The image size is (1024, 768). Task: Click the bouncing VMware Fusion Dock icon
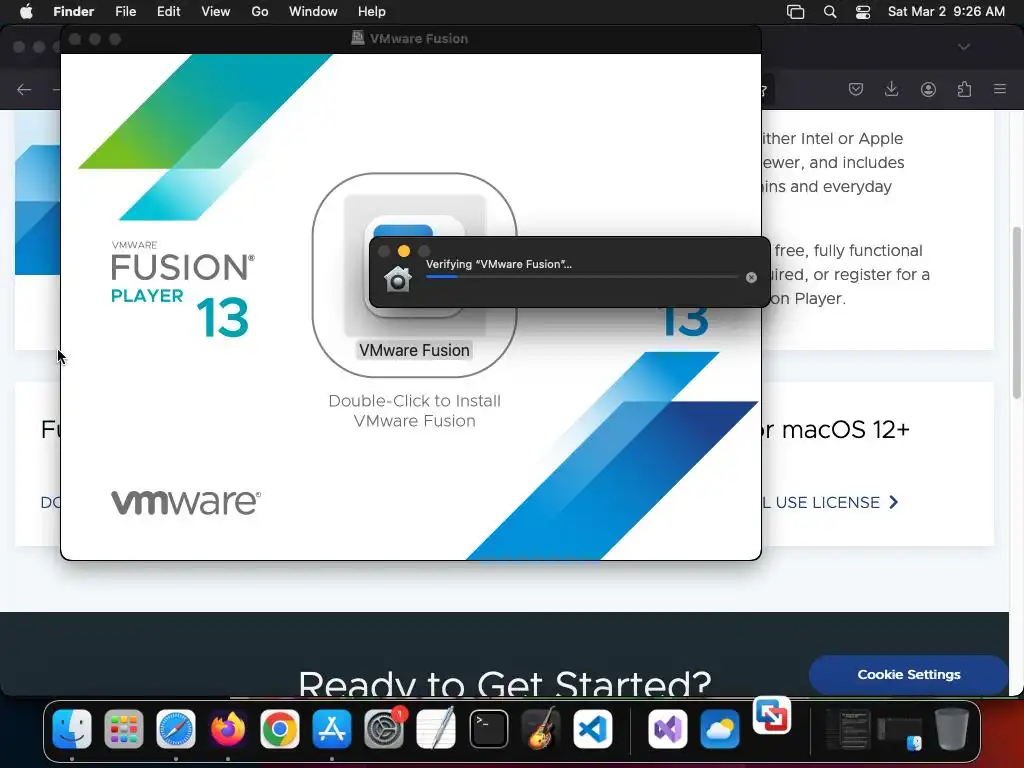pyautogui.click(x=772, y=716)
